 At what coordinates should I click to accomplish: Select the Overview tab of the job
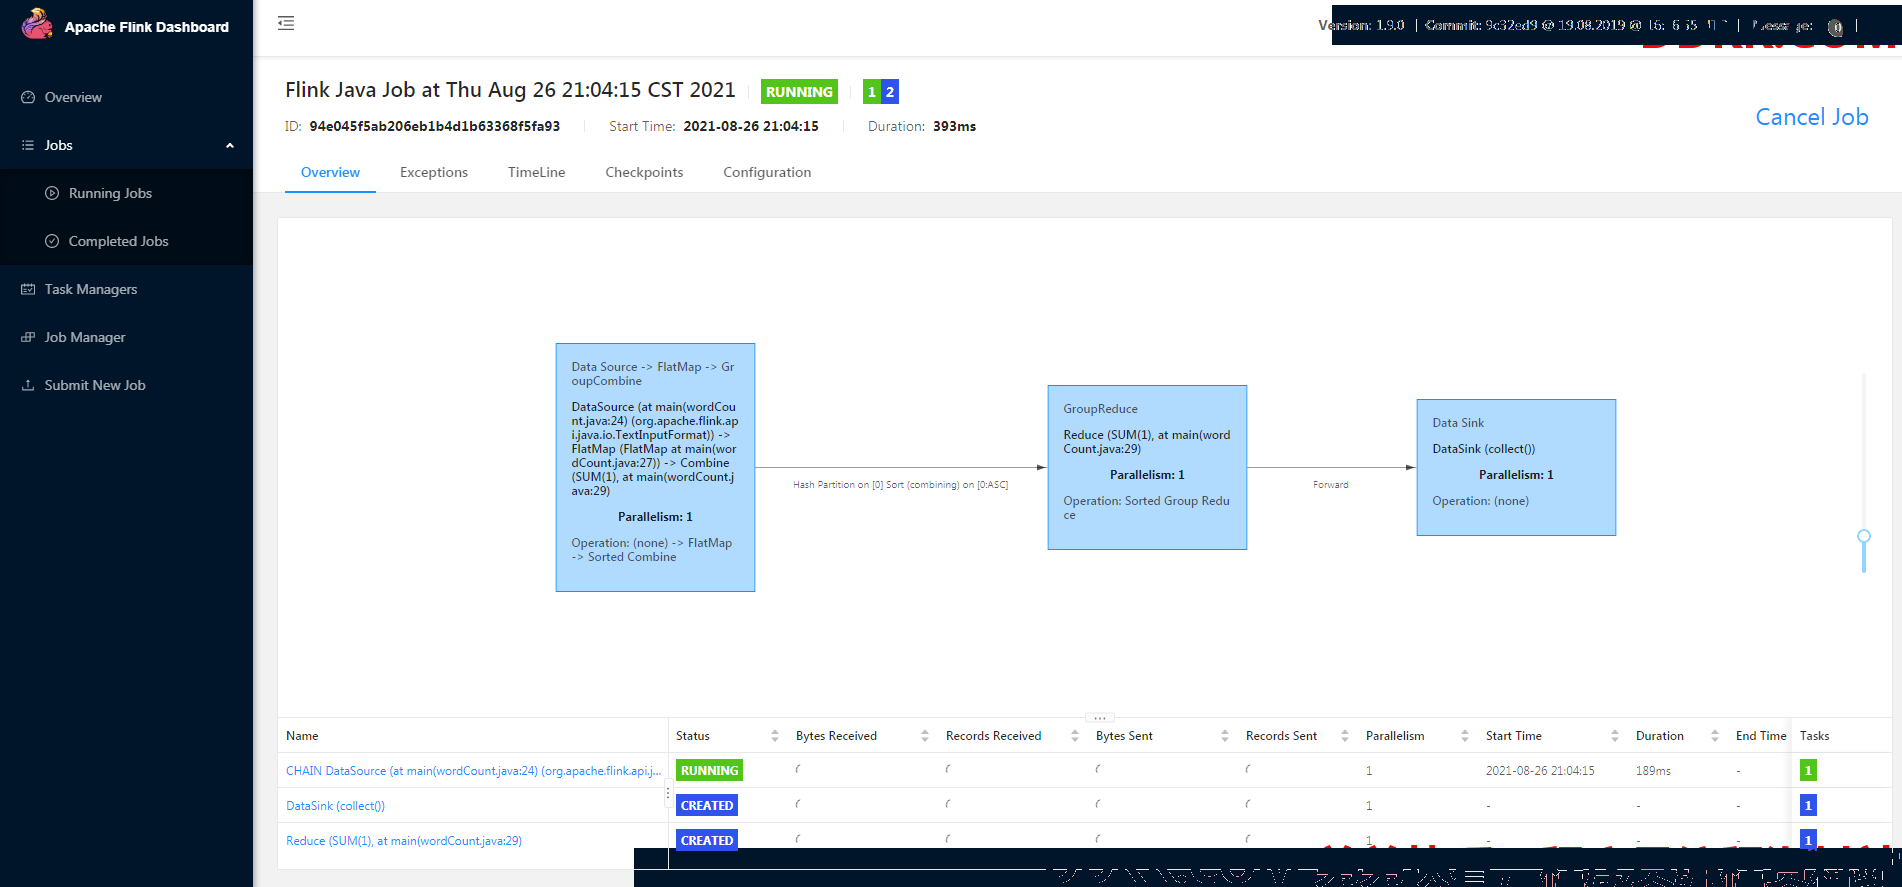point(330,172)
